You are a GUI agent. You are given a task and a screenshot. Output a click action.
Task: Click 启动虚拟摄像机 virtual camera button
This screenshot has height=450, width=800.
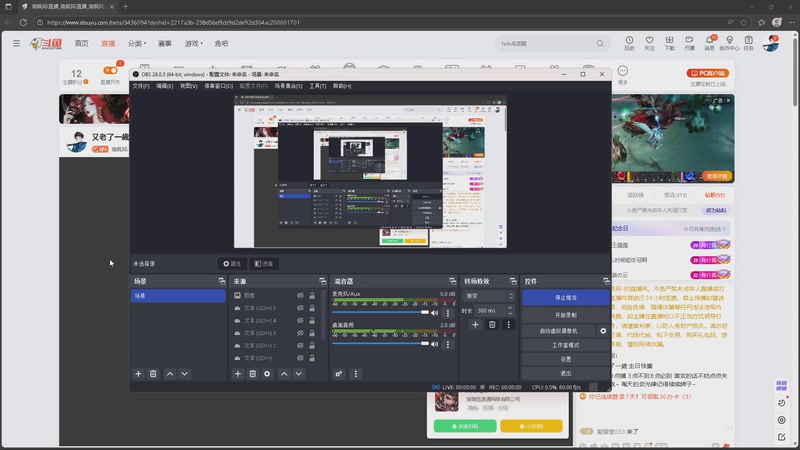click(x=559, y=331)
